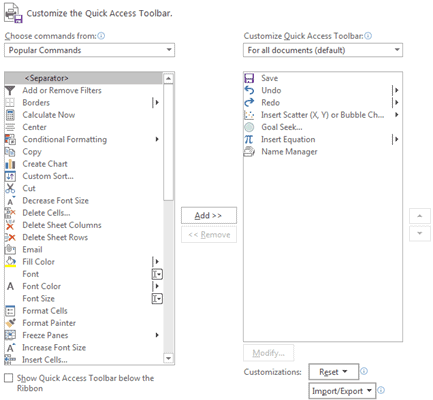The width and height of the screenshot is (433, 400).
Task: Click the Fill Color yellow paint bucket
Action: click(x=10, y=262)
